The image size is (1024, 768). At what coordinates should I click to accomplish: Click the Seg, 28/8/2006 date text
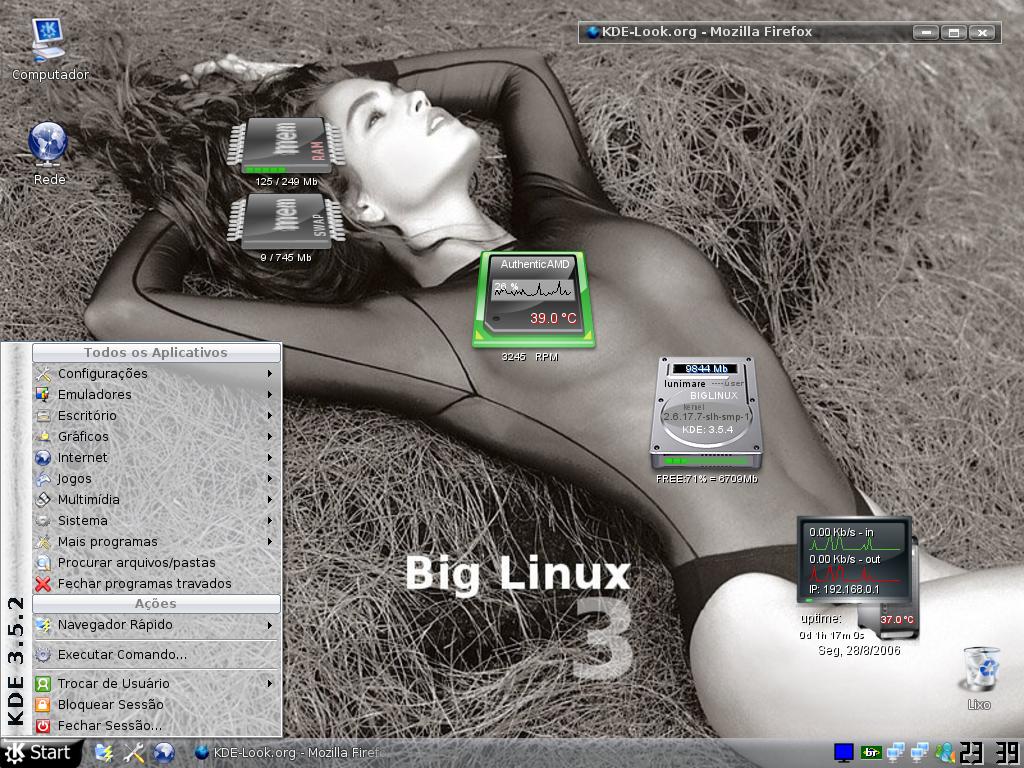[x=859, y=650]
